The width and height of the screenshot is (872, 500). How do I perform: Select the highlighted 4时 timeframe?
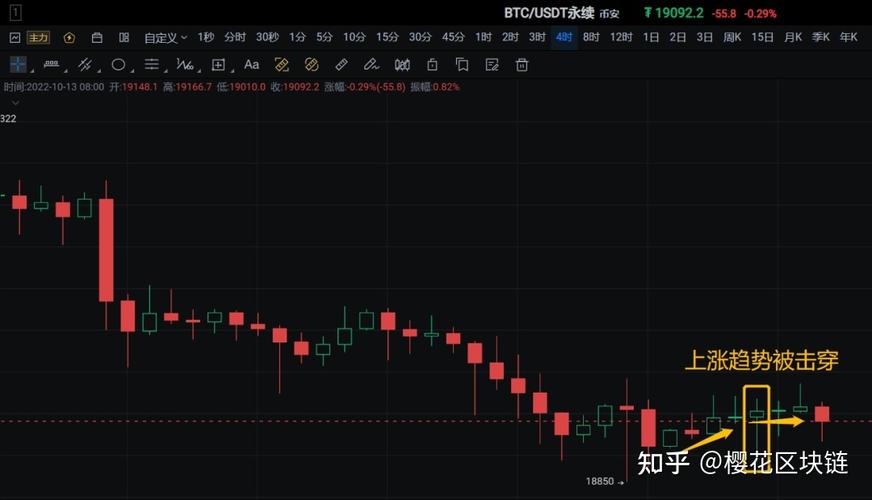tap(564, 37)
